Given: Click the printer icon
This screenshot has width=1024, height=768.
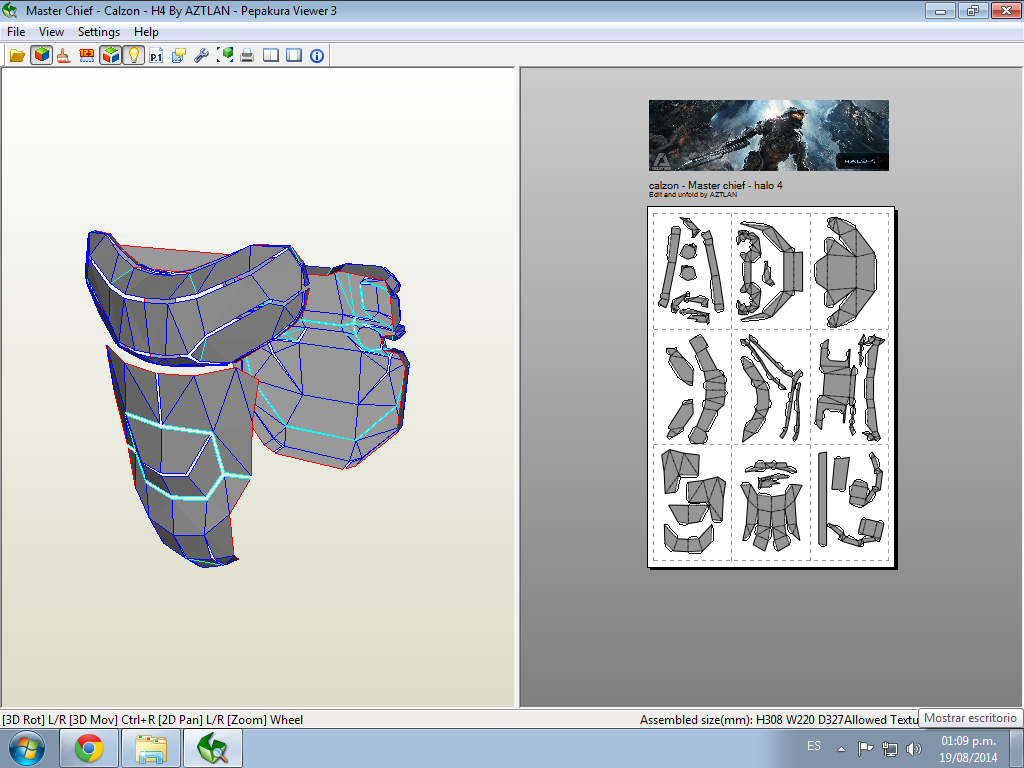Looking at the screenshot, I should [x=247, y=56].
